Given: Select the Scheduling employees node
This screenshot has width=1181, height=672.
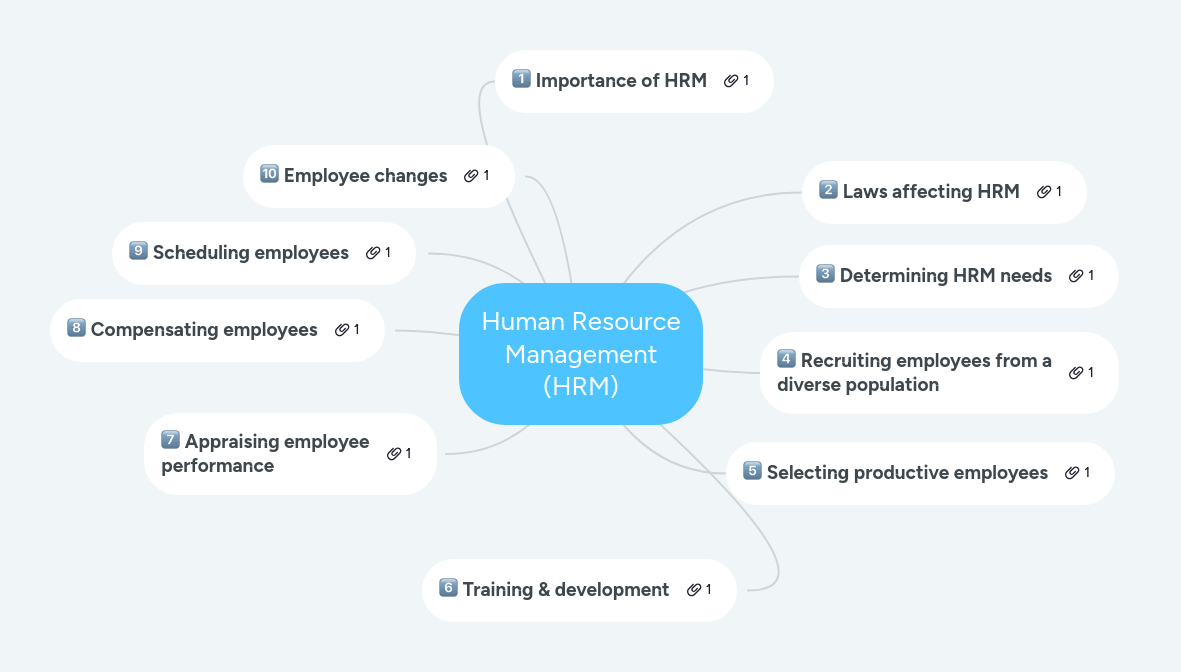Looking at the screenshot, I should (x=250, y=252).
